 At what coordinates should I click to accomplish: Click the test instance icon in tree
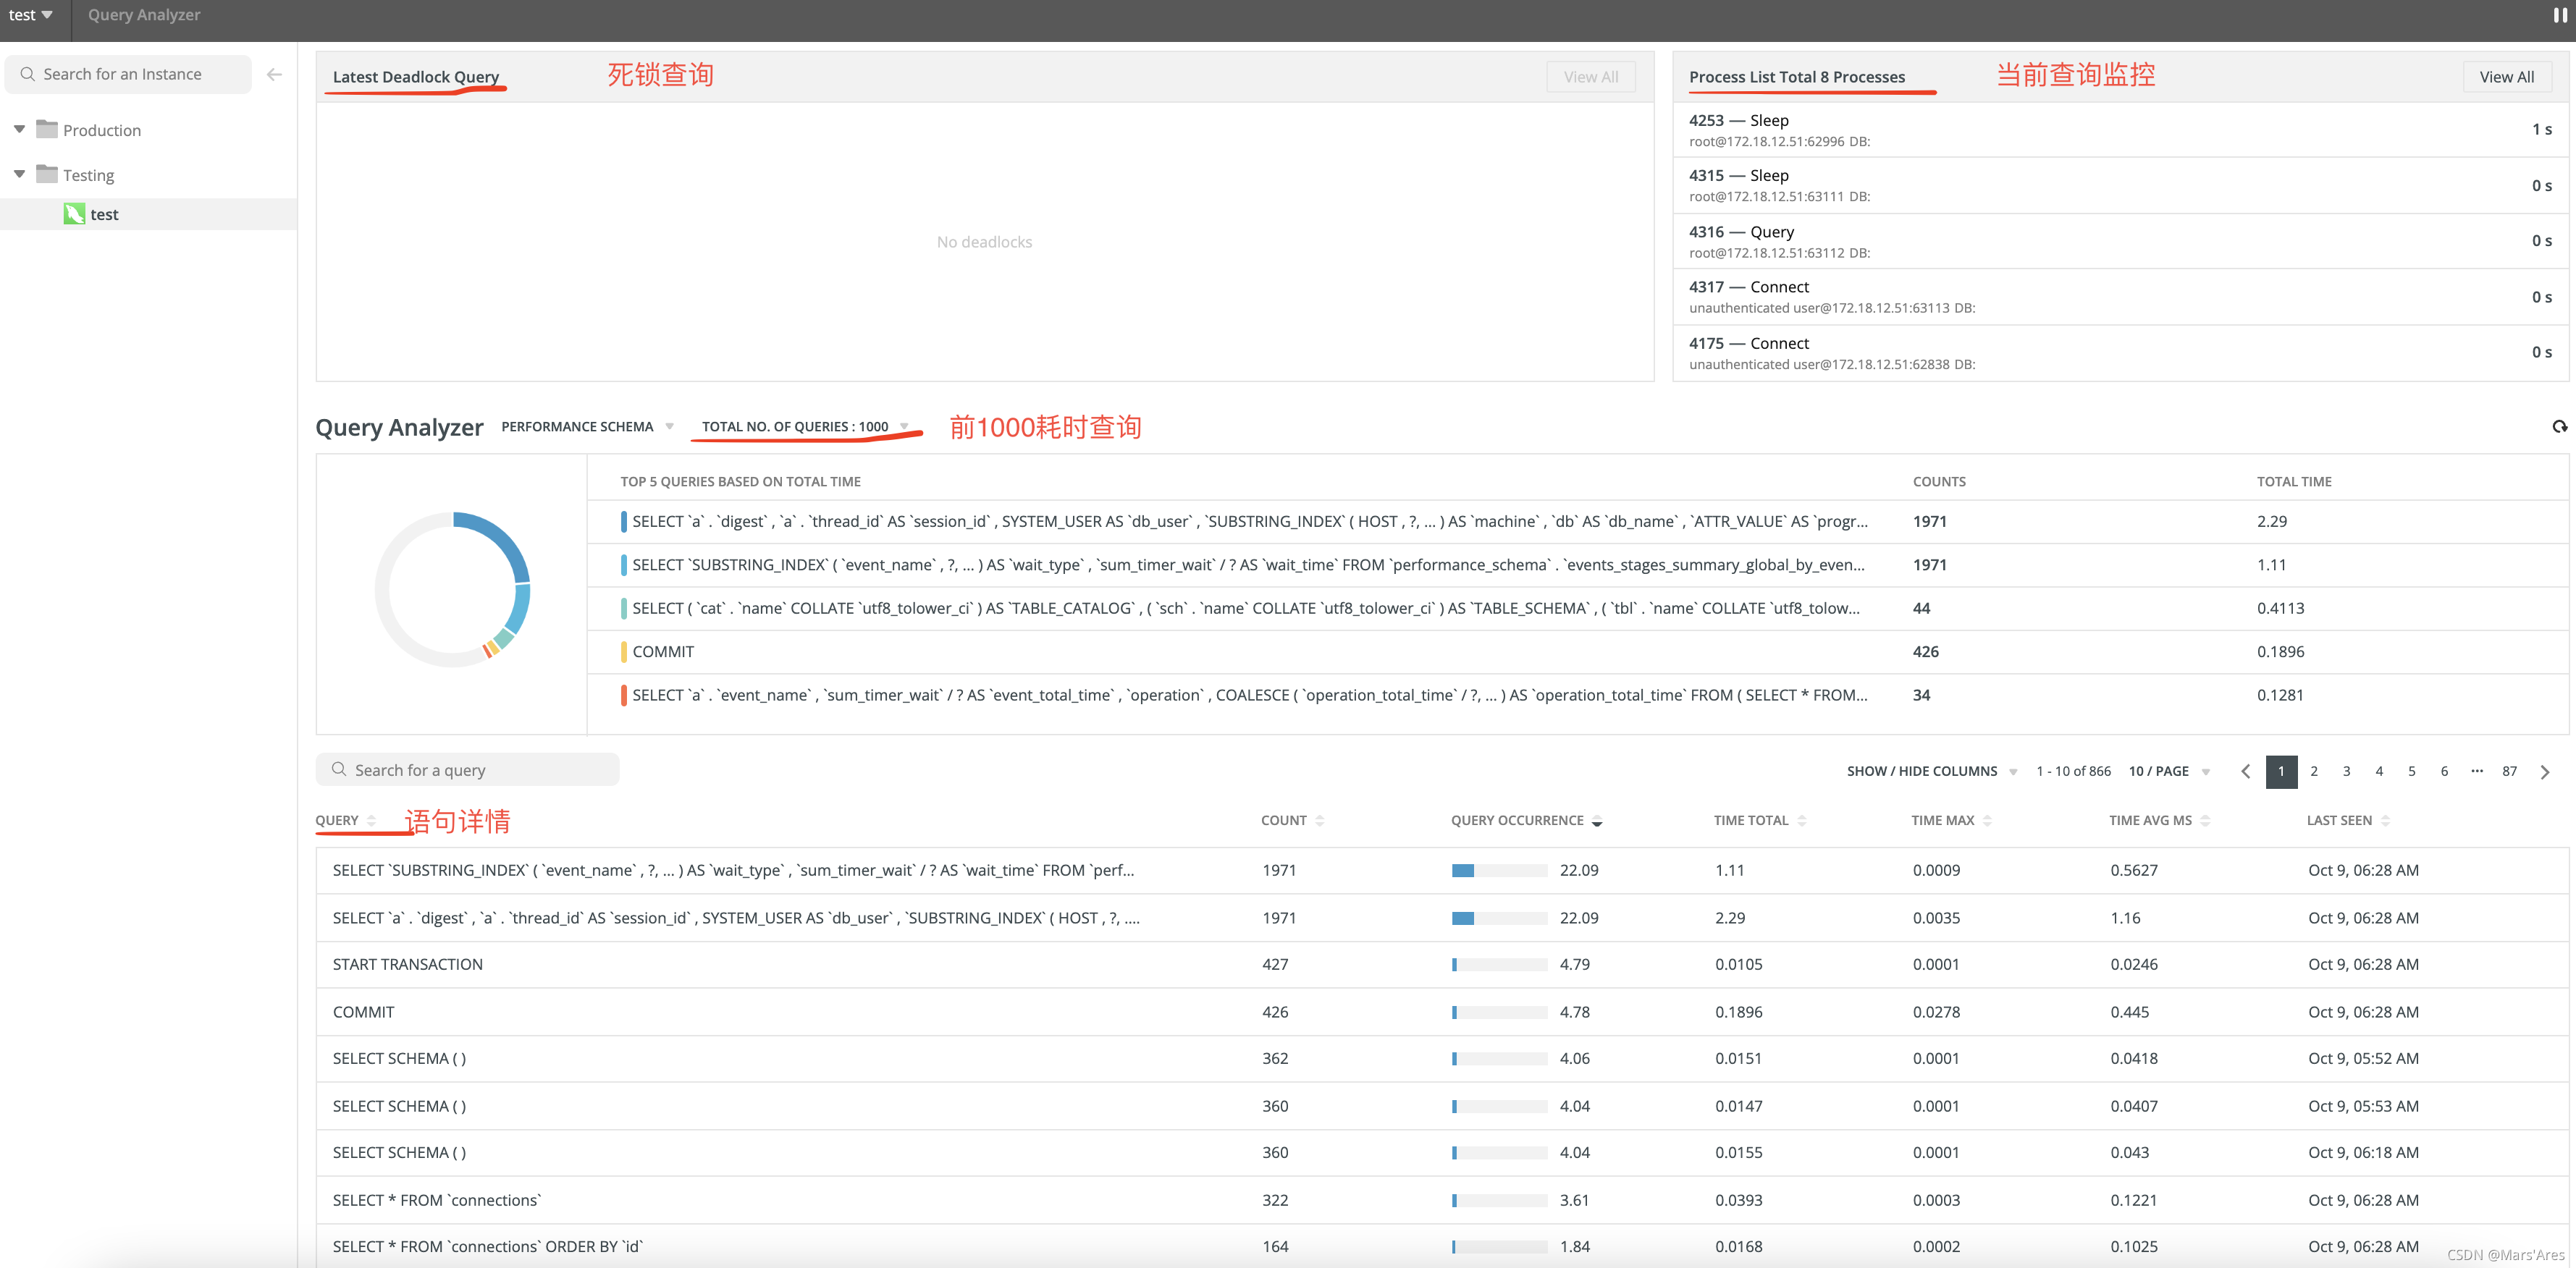tap(74, 214)
